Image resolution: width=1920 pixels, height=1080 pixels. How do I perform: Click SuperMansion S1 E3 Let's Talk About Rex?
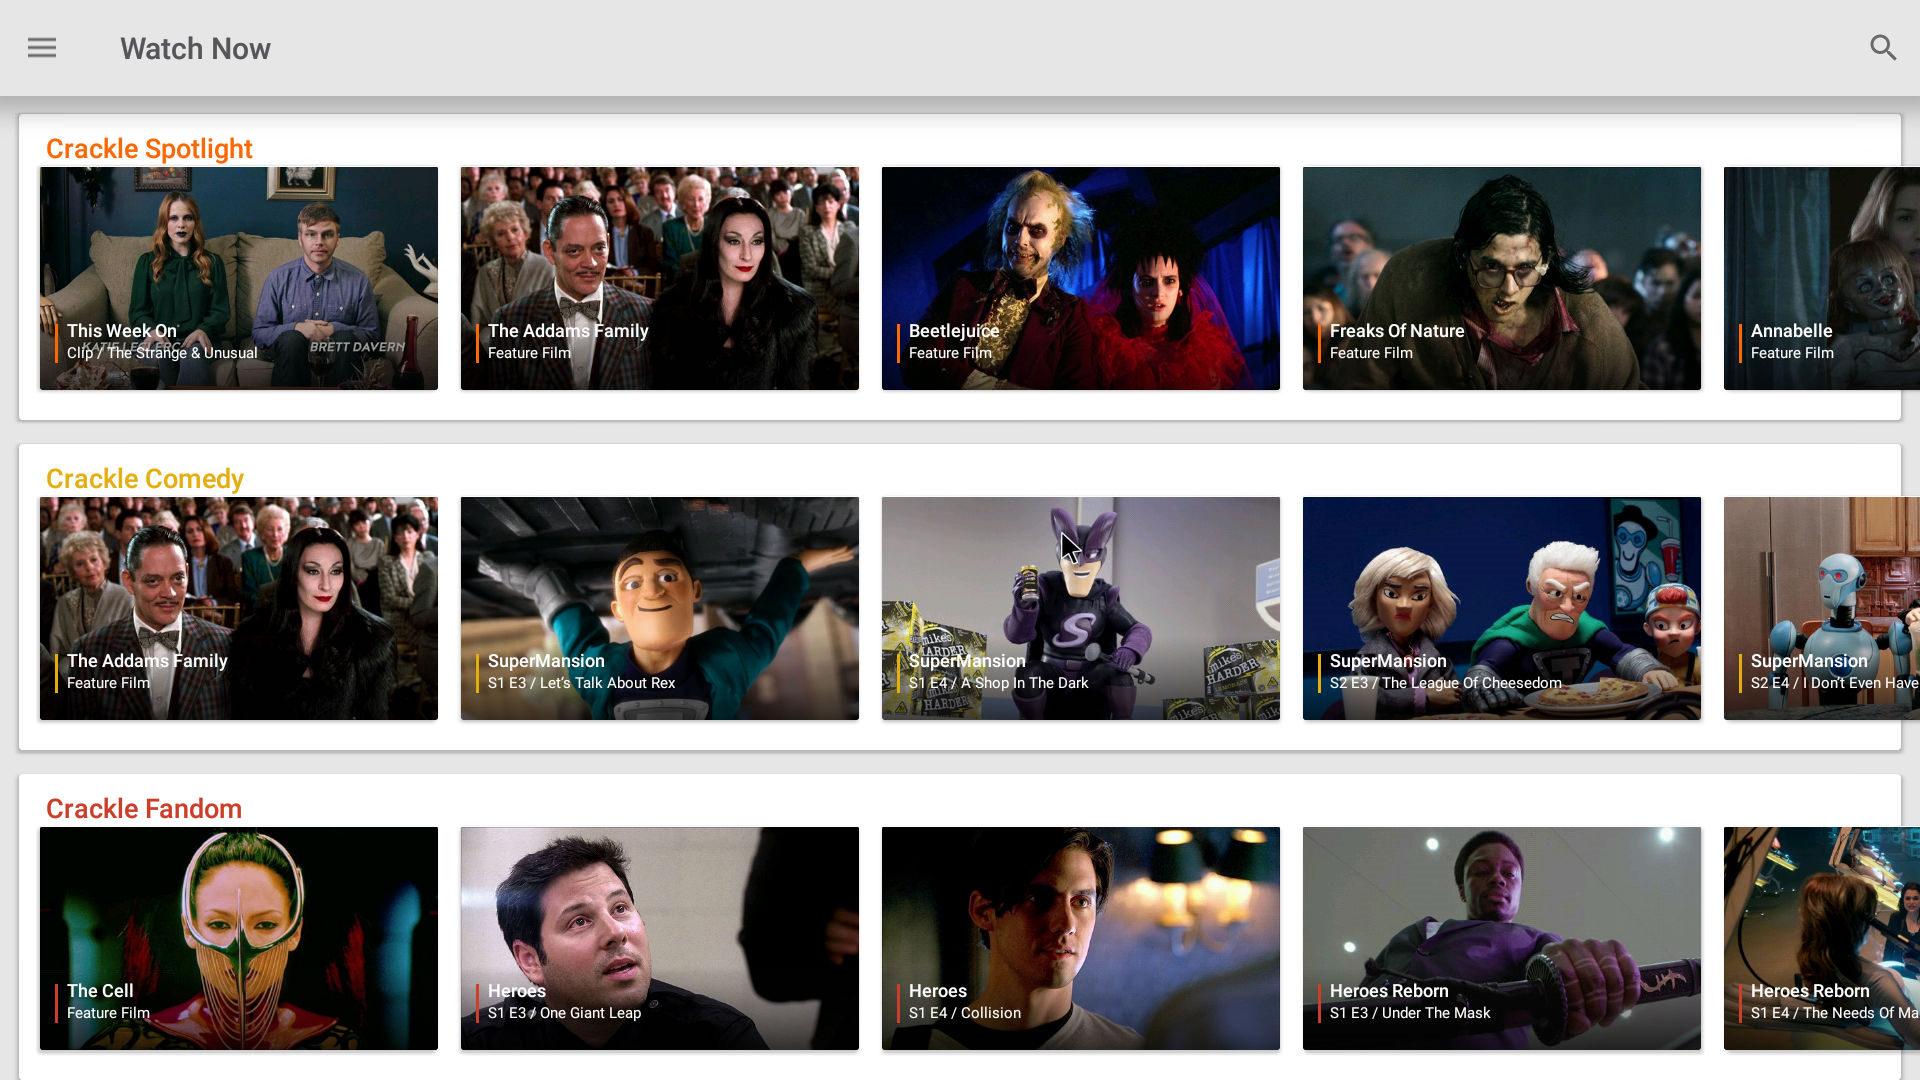pyautogui.click(x=659, y=608)
